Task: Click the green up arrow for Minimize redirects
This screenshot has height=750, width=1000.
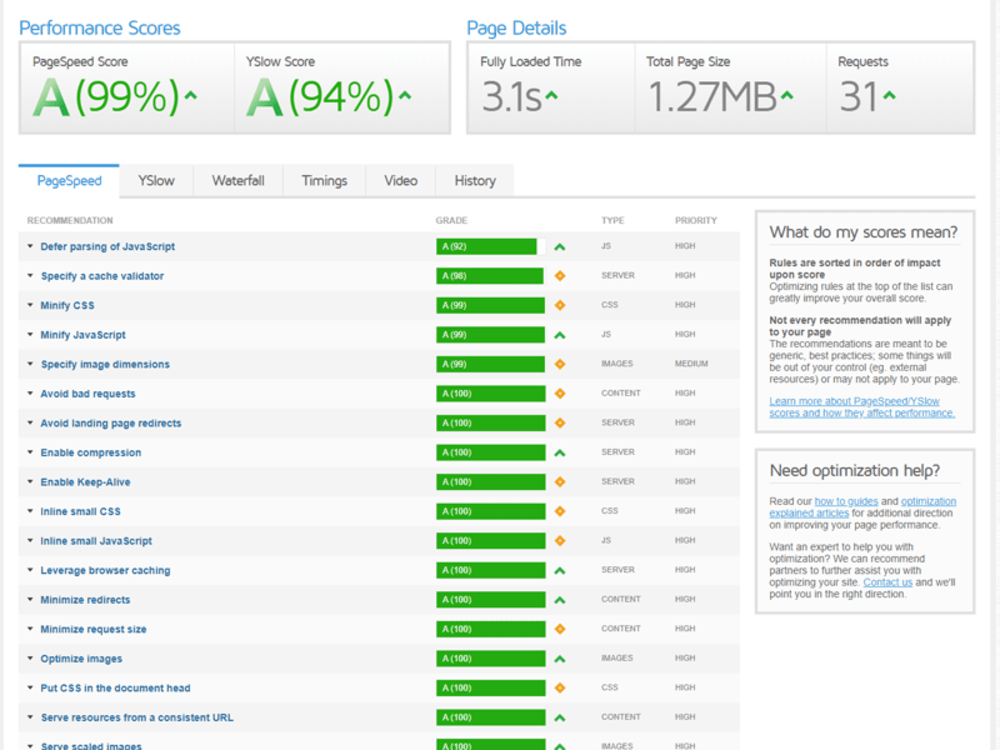Action: point(559,600)
